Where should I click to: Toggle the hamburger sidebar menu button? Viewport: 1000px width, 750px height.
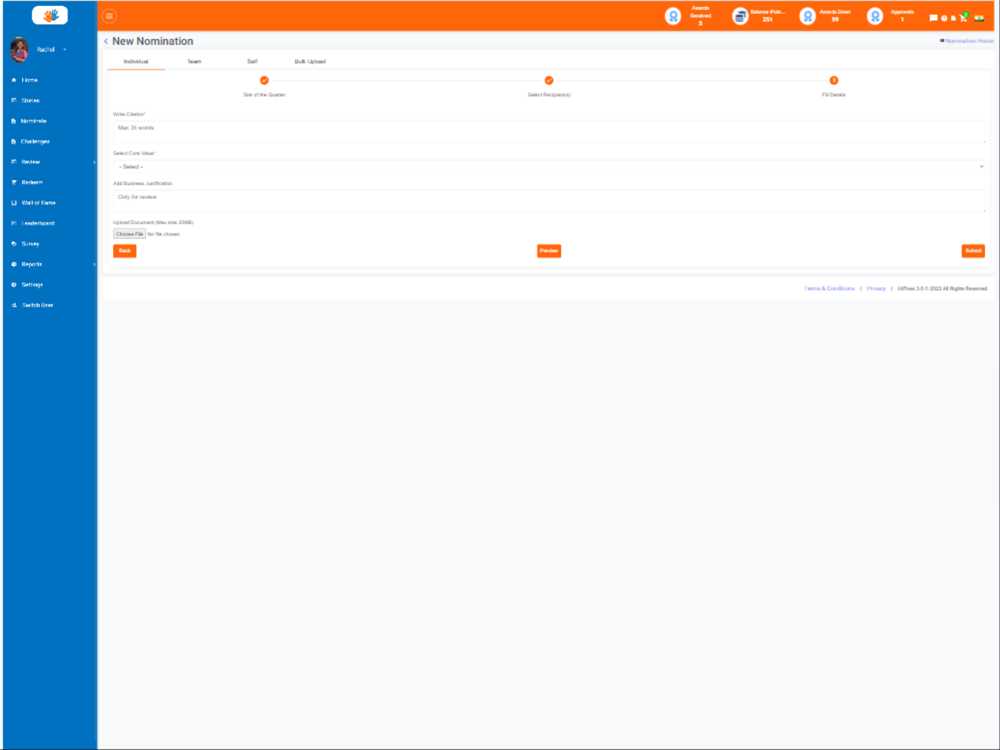pyautogui.click(x=109, y=16)
